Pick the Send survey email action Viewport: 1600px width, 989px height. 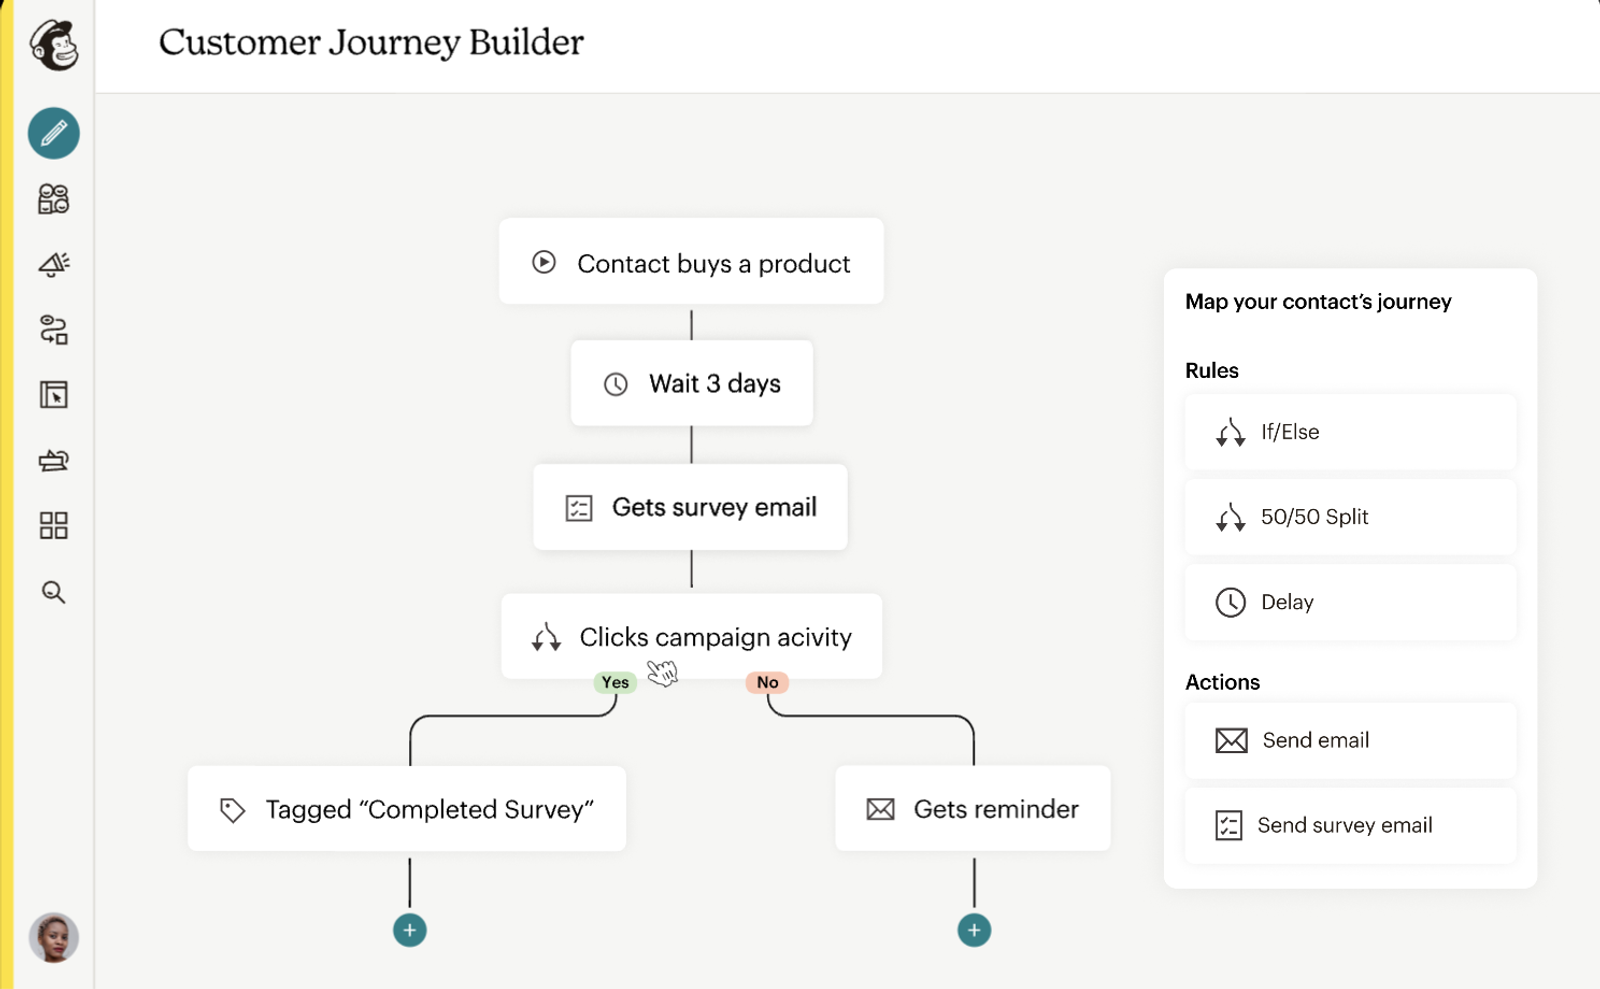[x=1350, y=825]
